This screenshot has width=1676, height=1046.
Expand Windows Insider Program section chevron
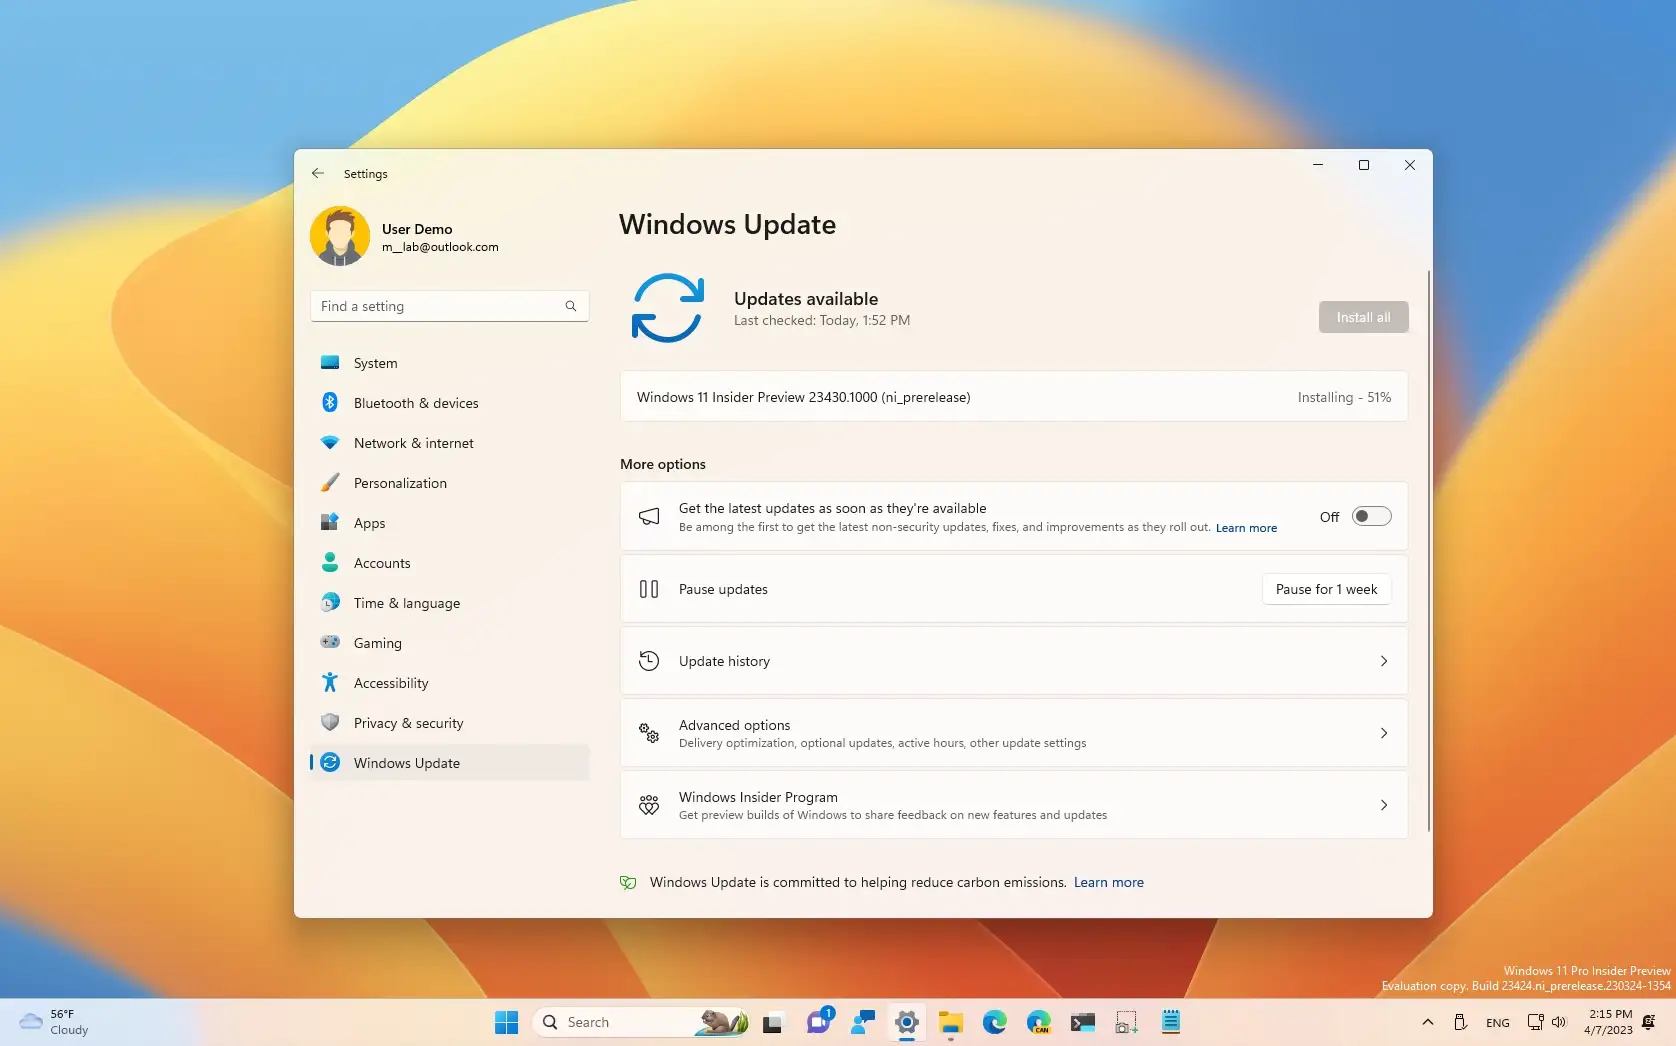tap(1384, 805)
